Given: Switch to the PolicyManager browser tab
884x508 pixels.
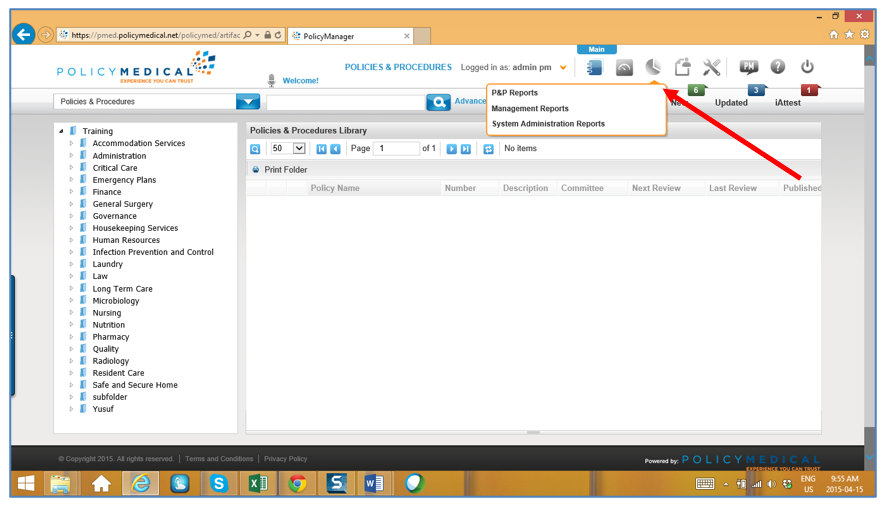Looking at the screenshot, I should pos(351,36).
